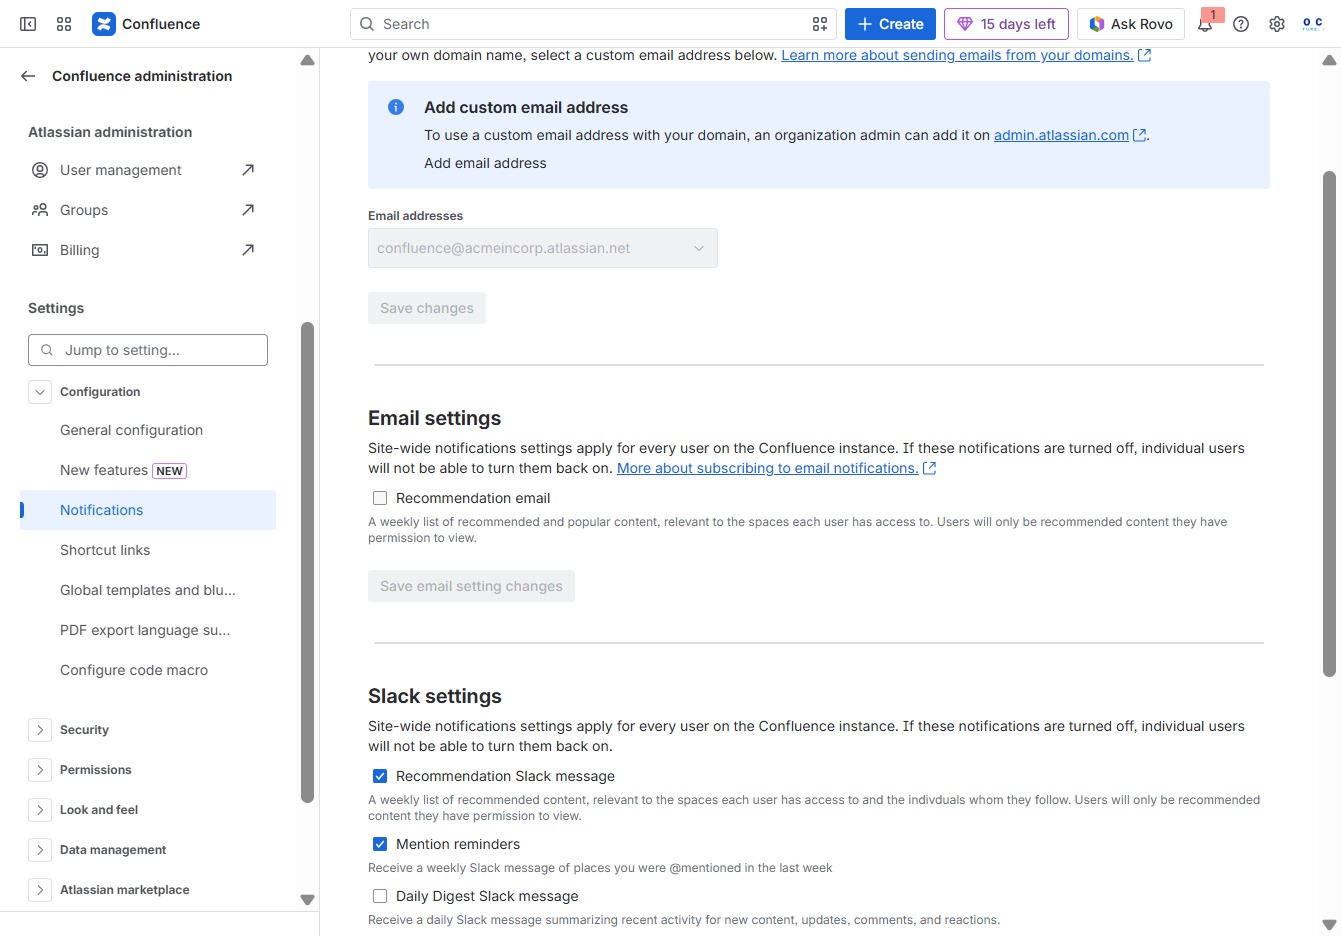Click the Confluence logo icon
The height and width of the screenshot is (936, 1341).
tap(104, 24)
